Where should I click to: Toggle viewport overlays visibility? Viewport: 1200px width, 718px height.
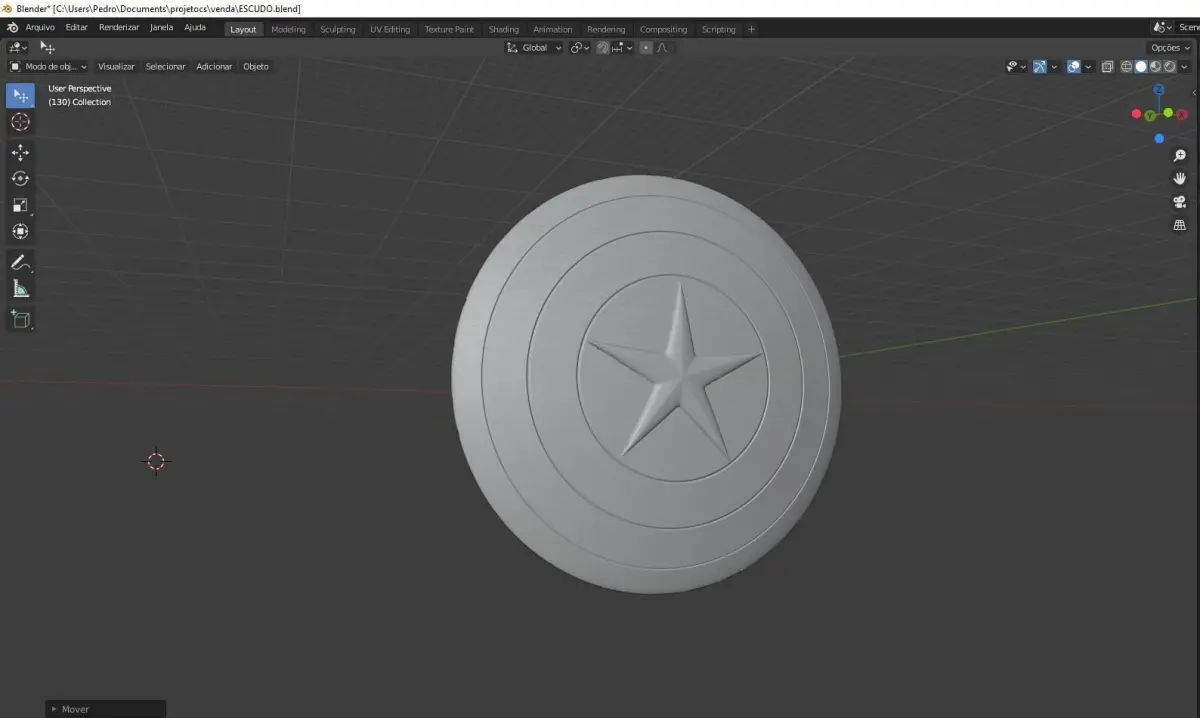click(1074, 66)
